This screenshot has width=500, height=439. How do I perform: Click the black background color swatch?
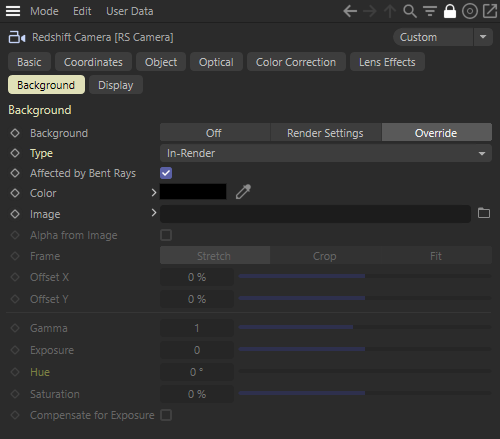coord(193,192)
